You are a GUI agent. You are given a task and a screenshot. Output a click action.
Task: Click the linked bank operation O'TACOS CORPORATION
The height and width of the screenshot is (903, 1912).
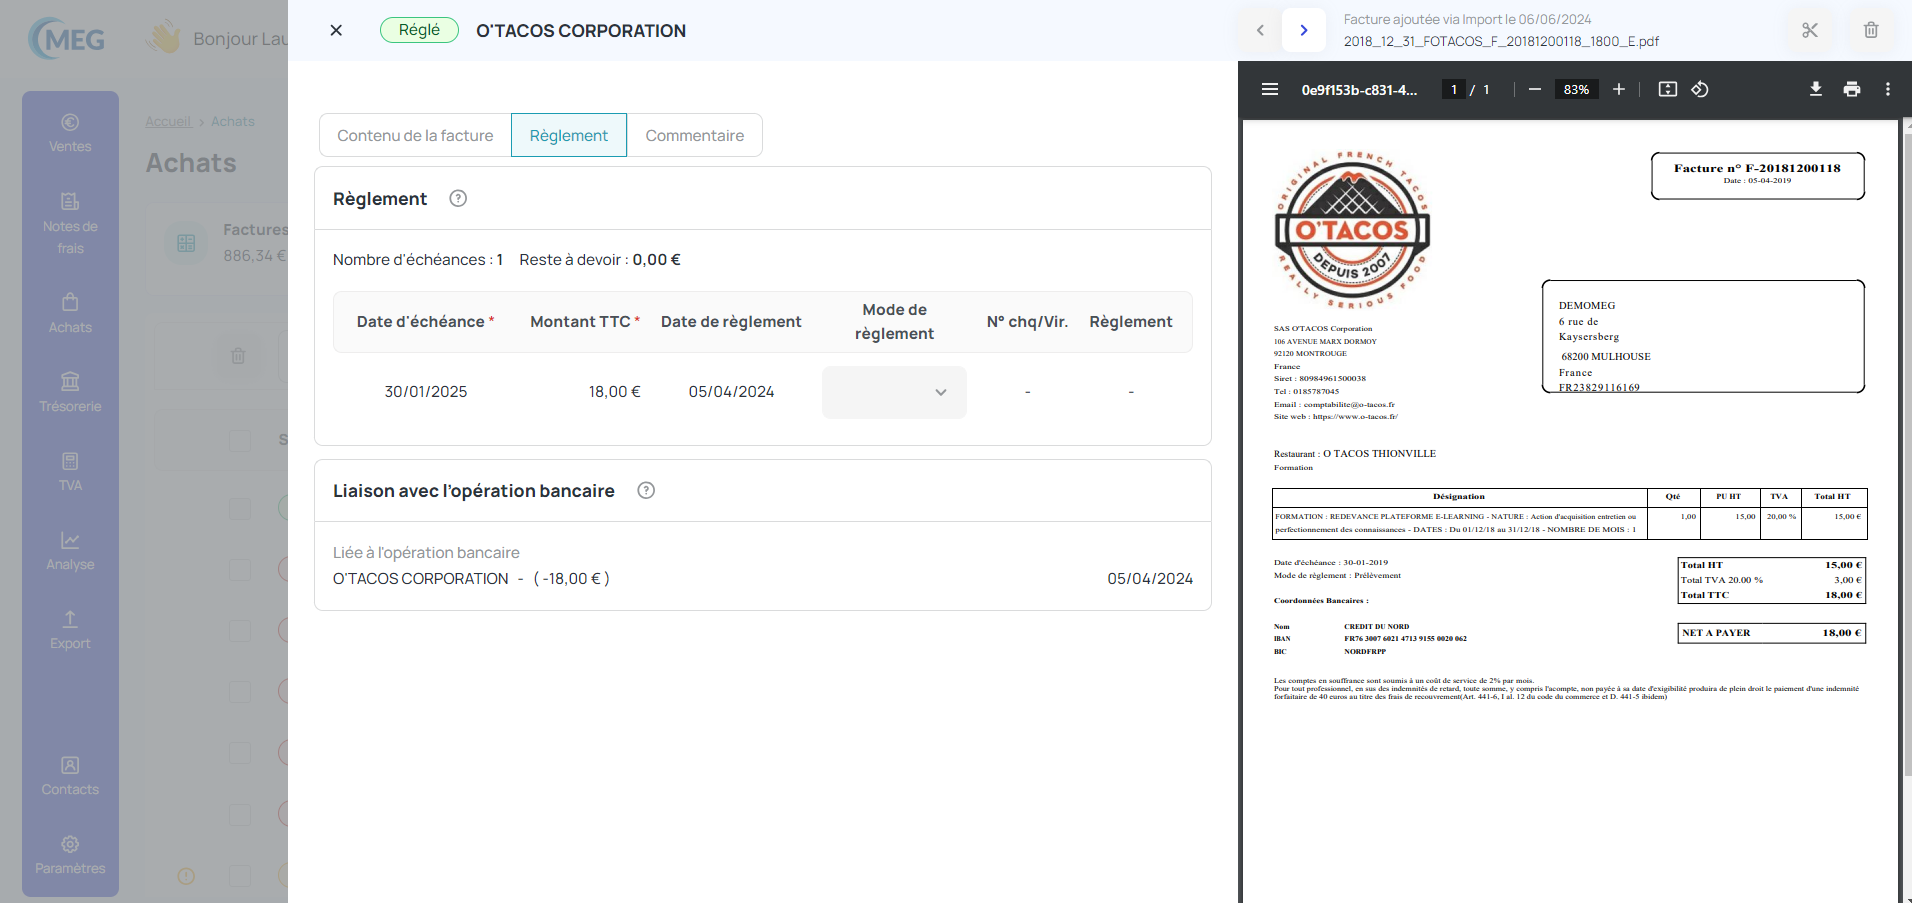pyautogui.click(x=471, y=579)
